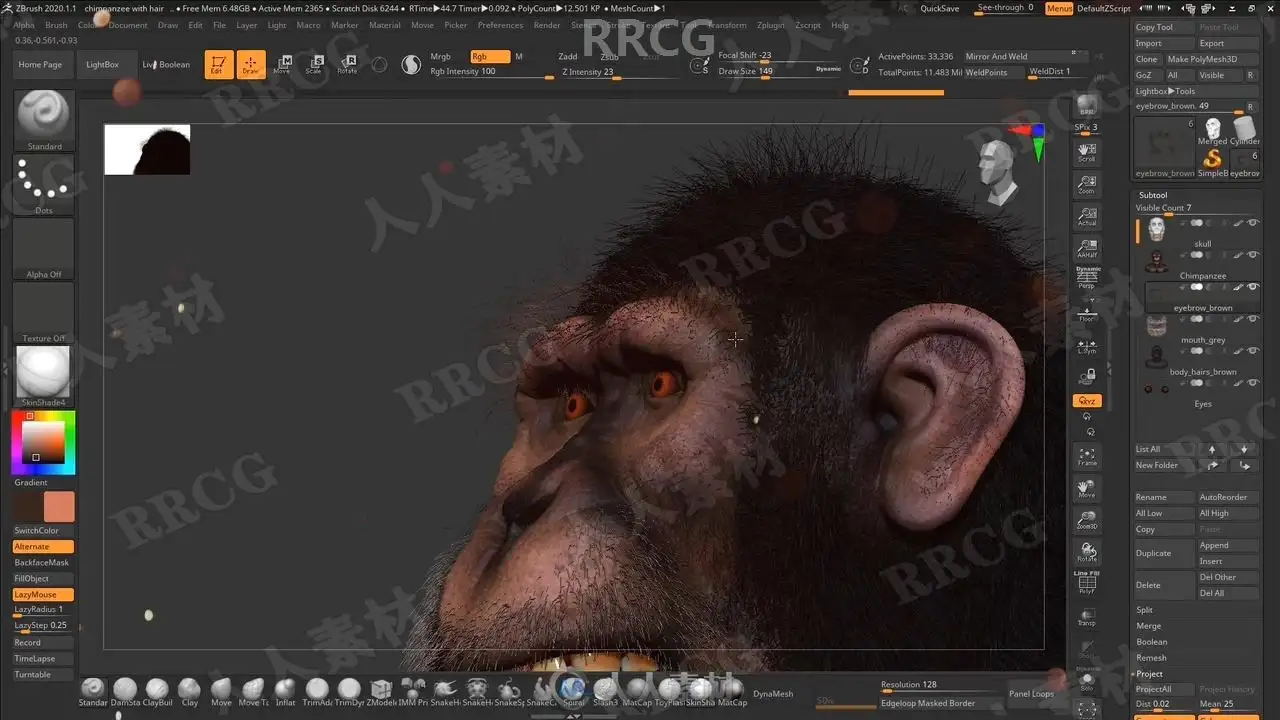
Task: Click the Floor grid icon
Action: (1087, 315)
